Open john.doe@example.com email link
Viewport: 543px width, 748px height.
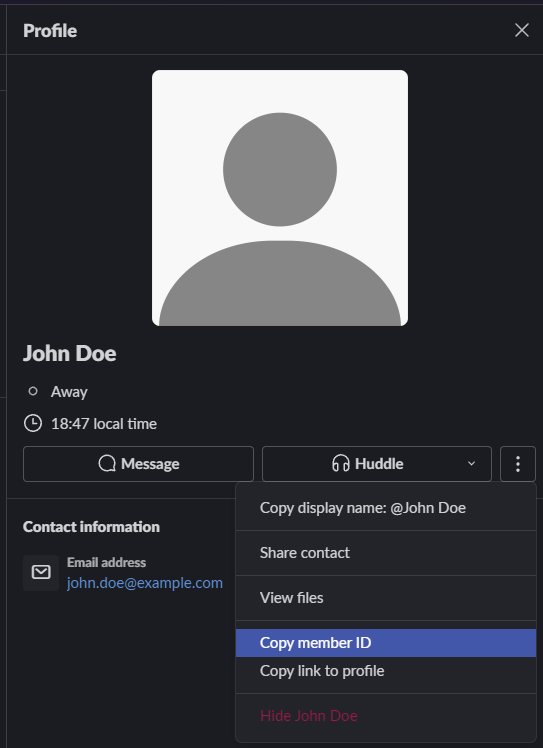point(145,583)
